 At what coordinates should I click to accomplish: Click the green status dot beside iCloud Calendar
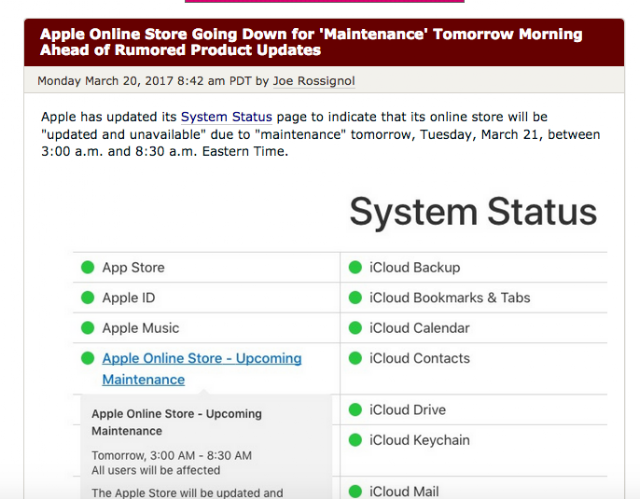coord(356,328)
